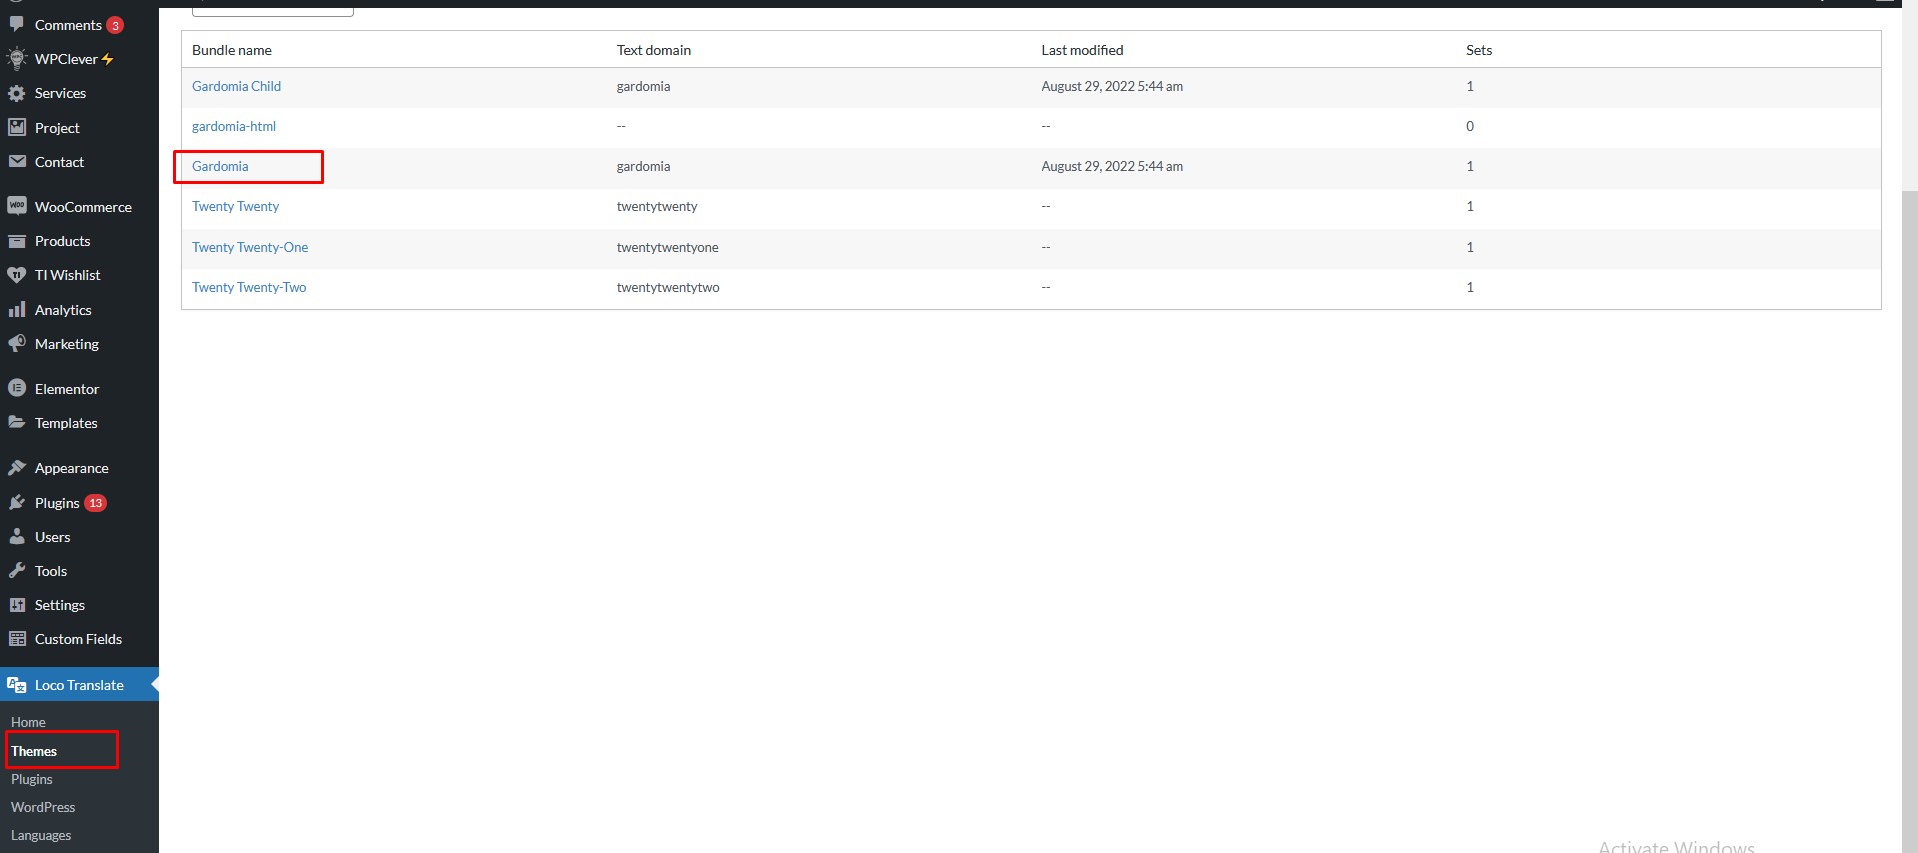Sort by Last modified column header
Image resolution: width=1918 pixels, height=853 pixels.
1082,50
